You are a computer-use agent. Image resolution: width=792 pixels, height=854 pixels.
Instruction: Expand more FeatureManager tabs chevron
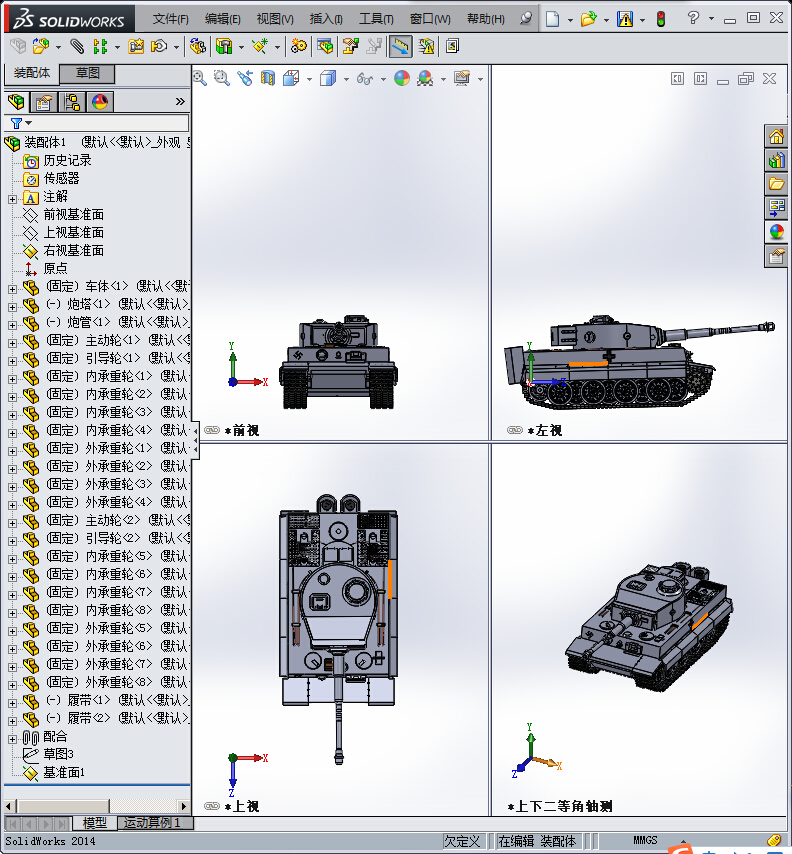(180, 102)
